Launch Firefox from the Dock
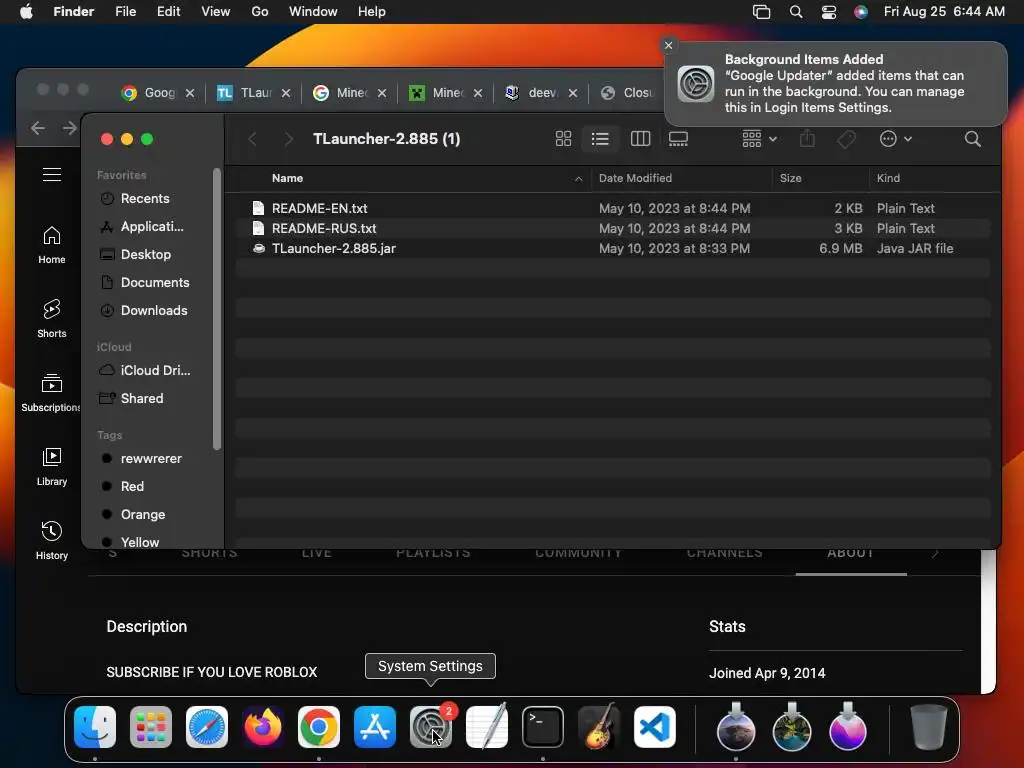This screenshot has width=1024, height=768. pyautogui.click(x=263, y=727)
